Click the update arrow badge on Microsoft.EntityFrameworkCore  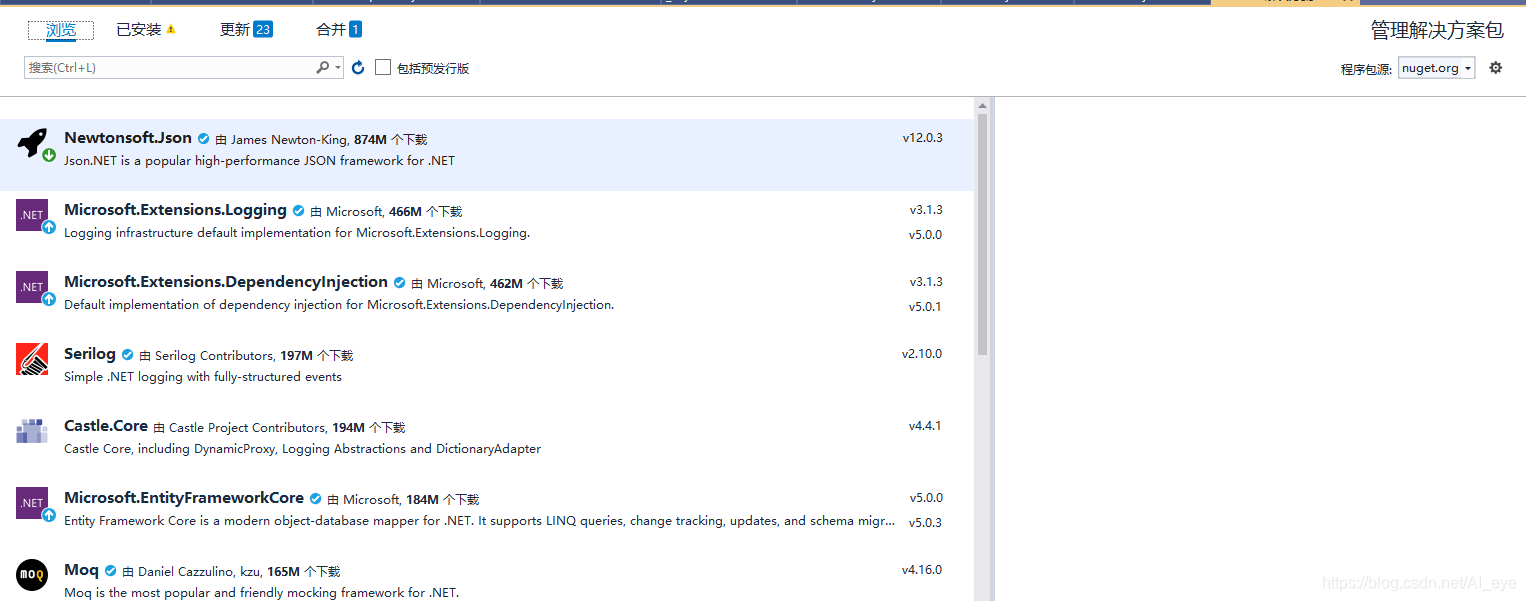[49, 515]
